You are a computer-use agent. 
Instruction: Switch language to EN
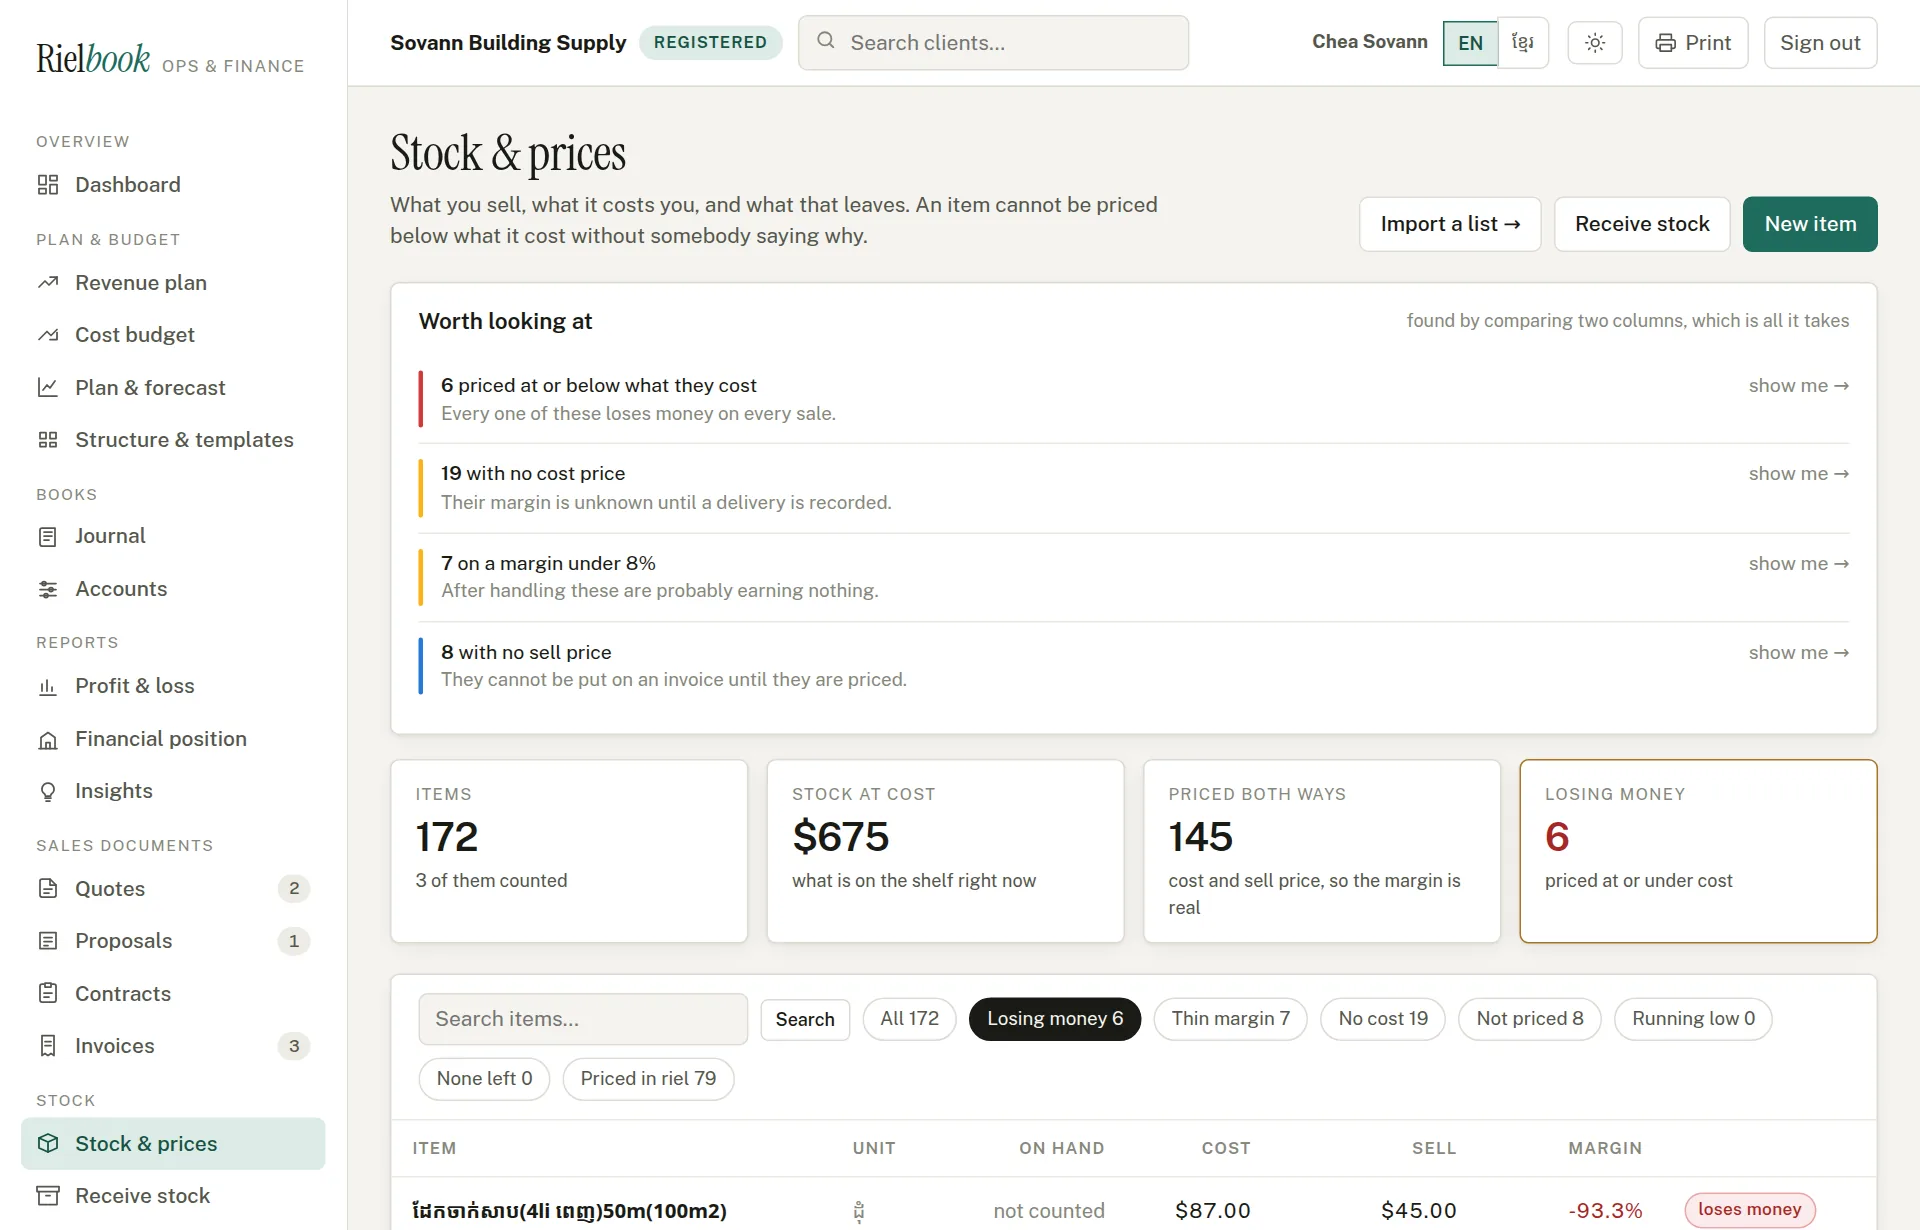click(1470, 43)
